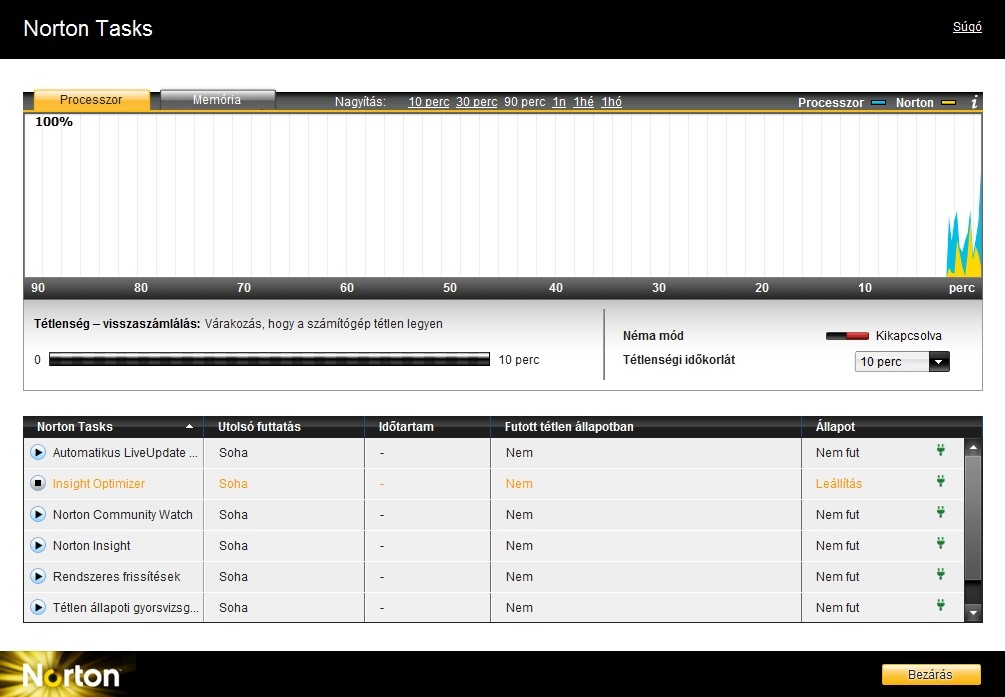The width and height of the screenshot is (1005, 697).
Task: Toggle Néma mód switch
Action: point(847,336)
